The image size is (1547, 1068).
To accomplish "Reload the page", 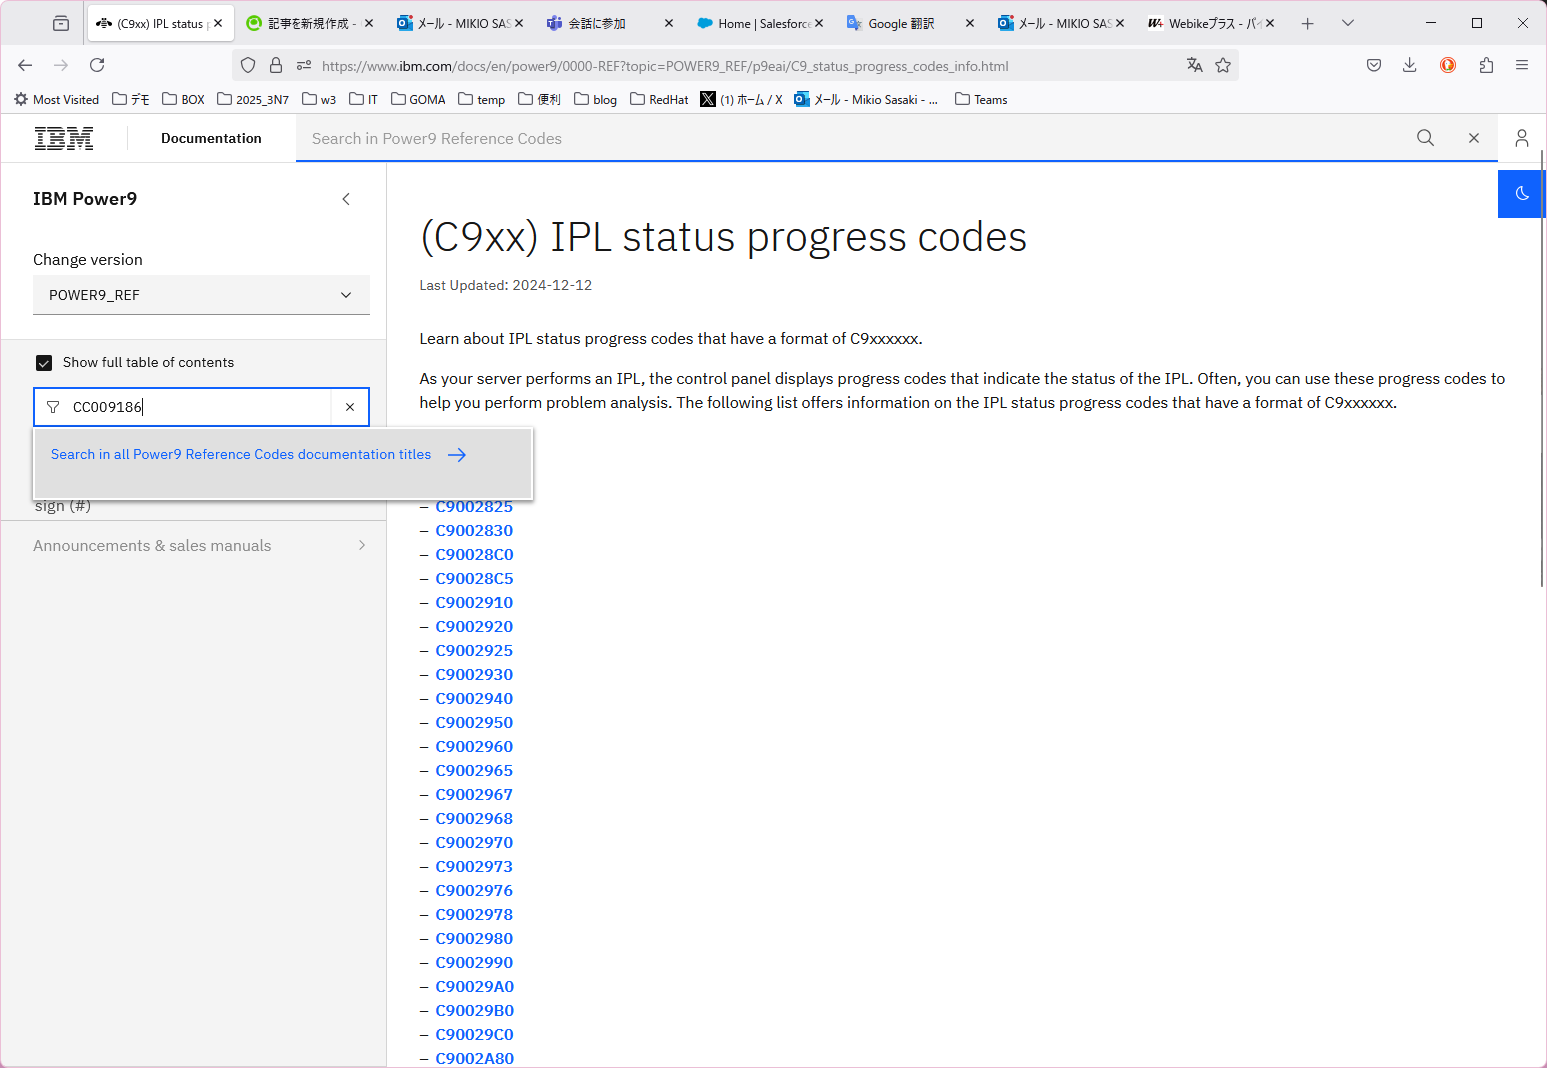I will coord(97,65).
